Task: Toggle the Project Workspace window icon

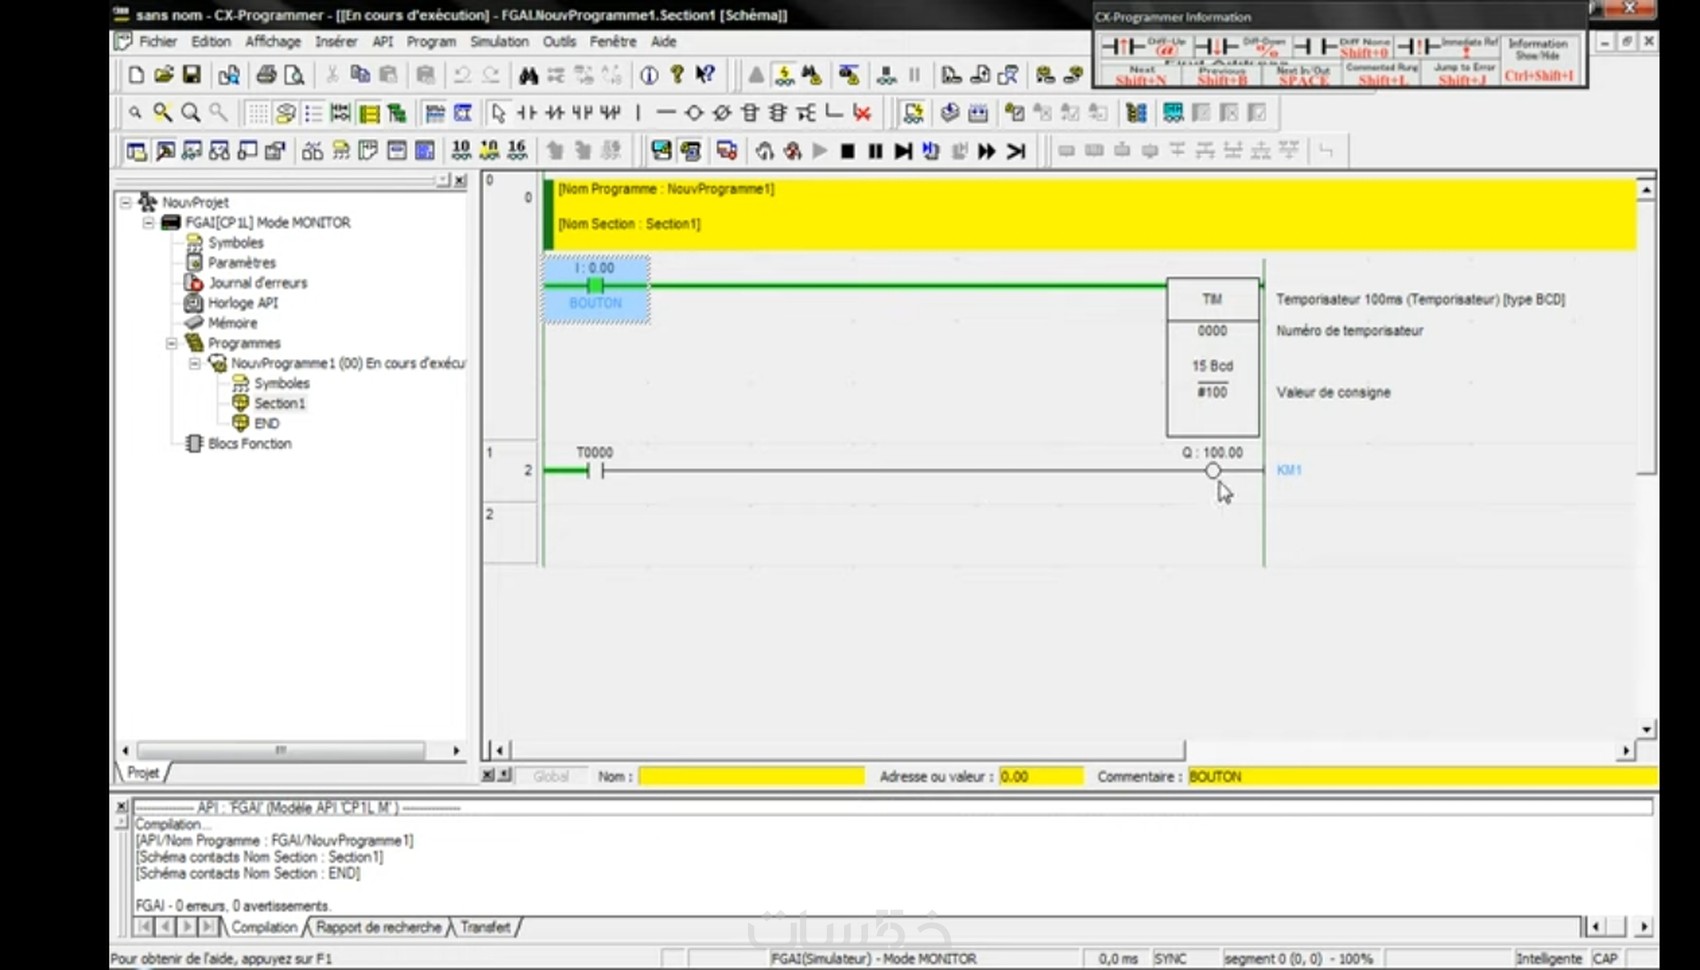Action: (x=136, y=151)
